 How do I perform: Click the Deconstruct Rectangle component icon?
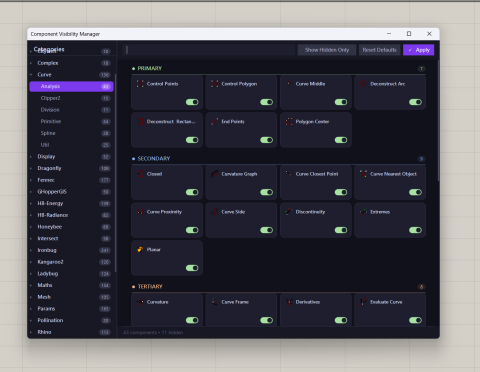140,121
